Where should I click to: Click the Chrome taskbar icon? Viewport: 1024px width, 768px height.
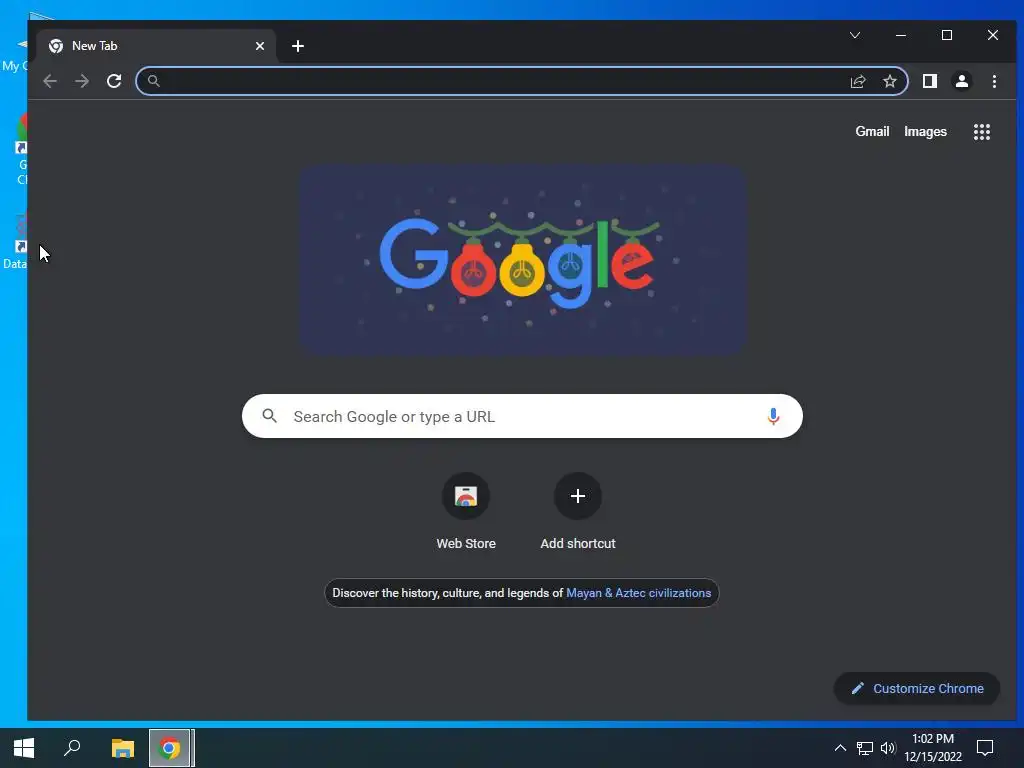point(170,748)
